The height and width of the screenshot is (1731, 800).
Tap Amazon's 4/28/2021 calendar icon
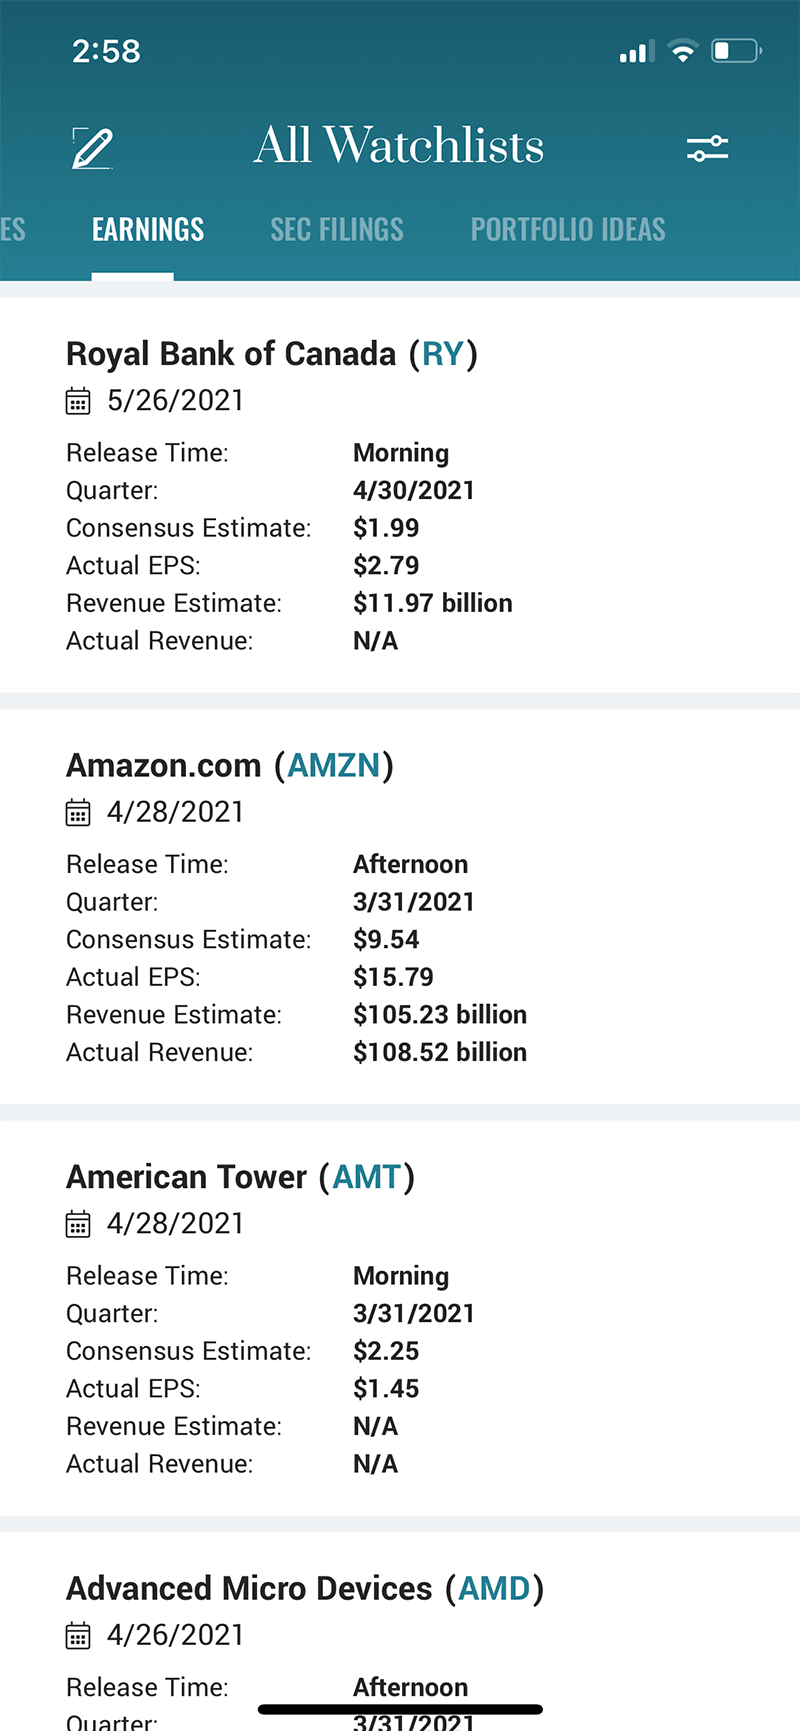point(78,813)
